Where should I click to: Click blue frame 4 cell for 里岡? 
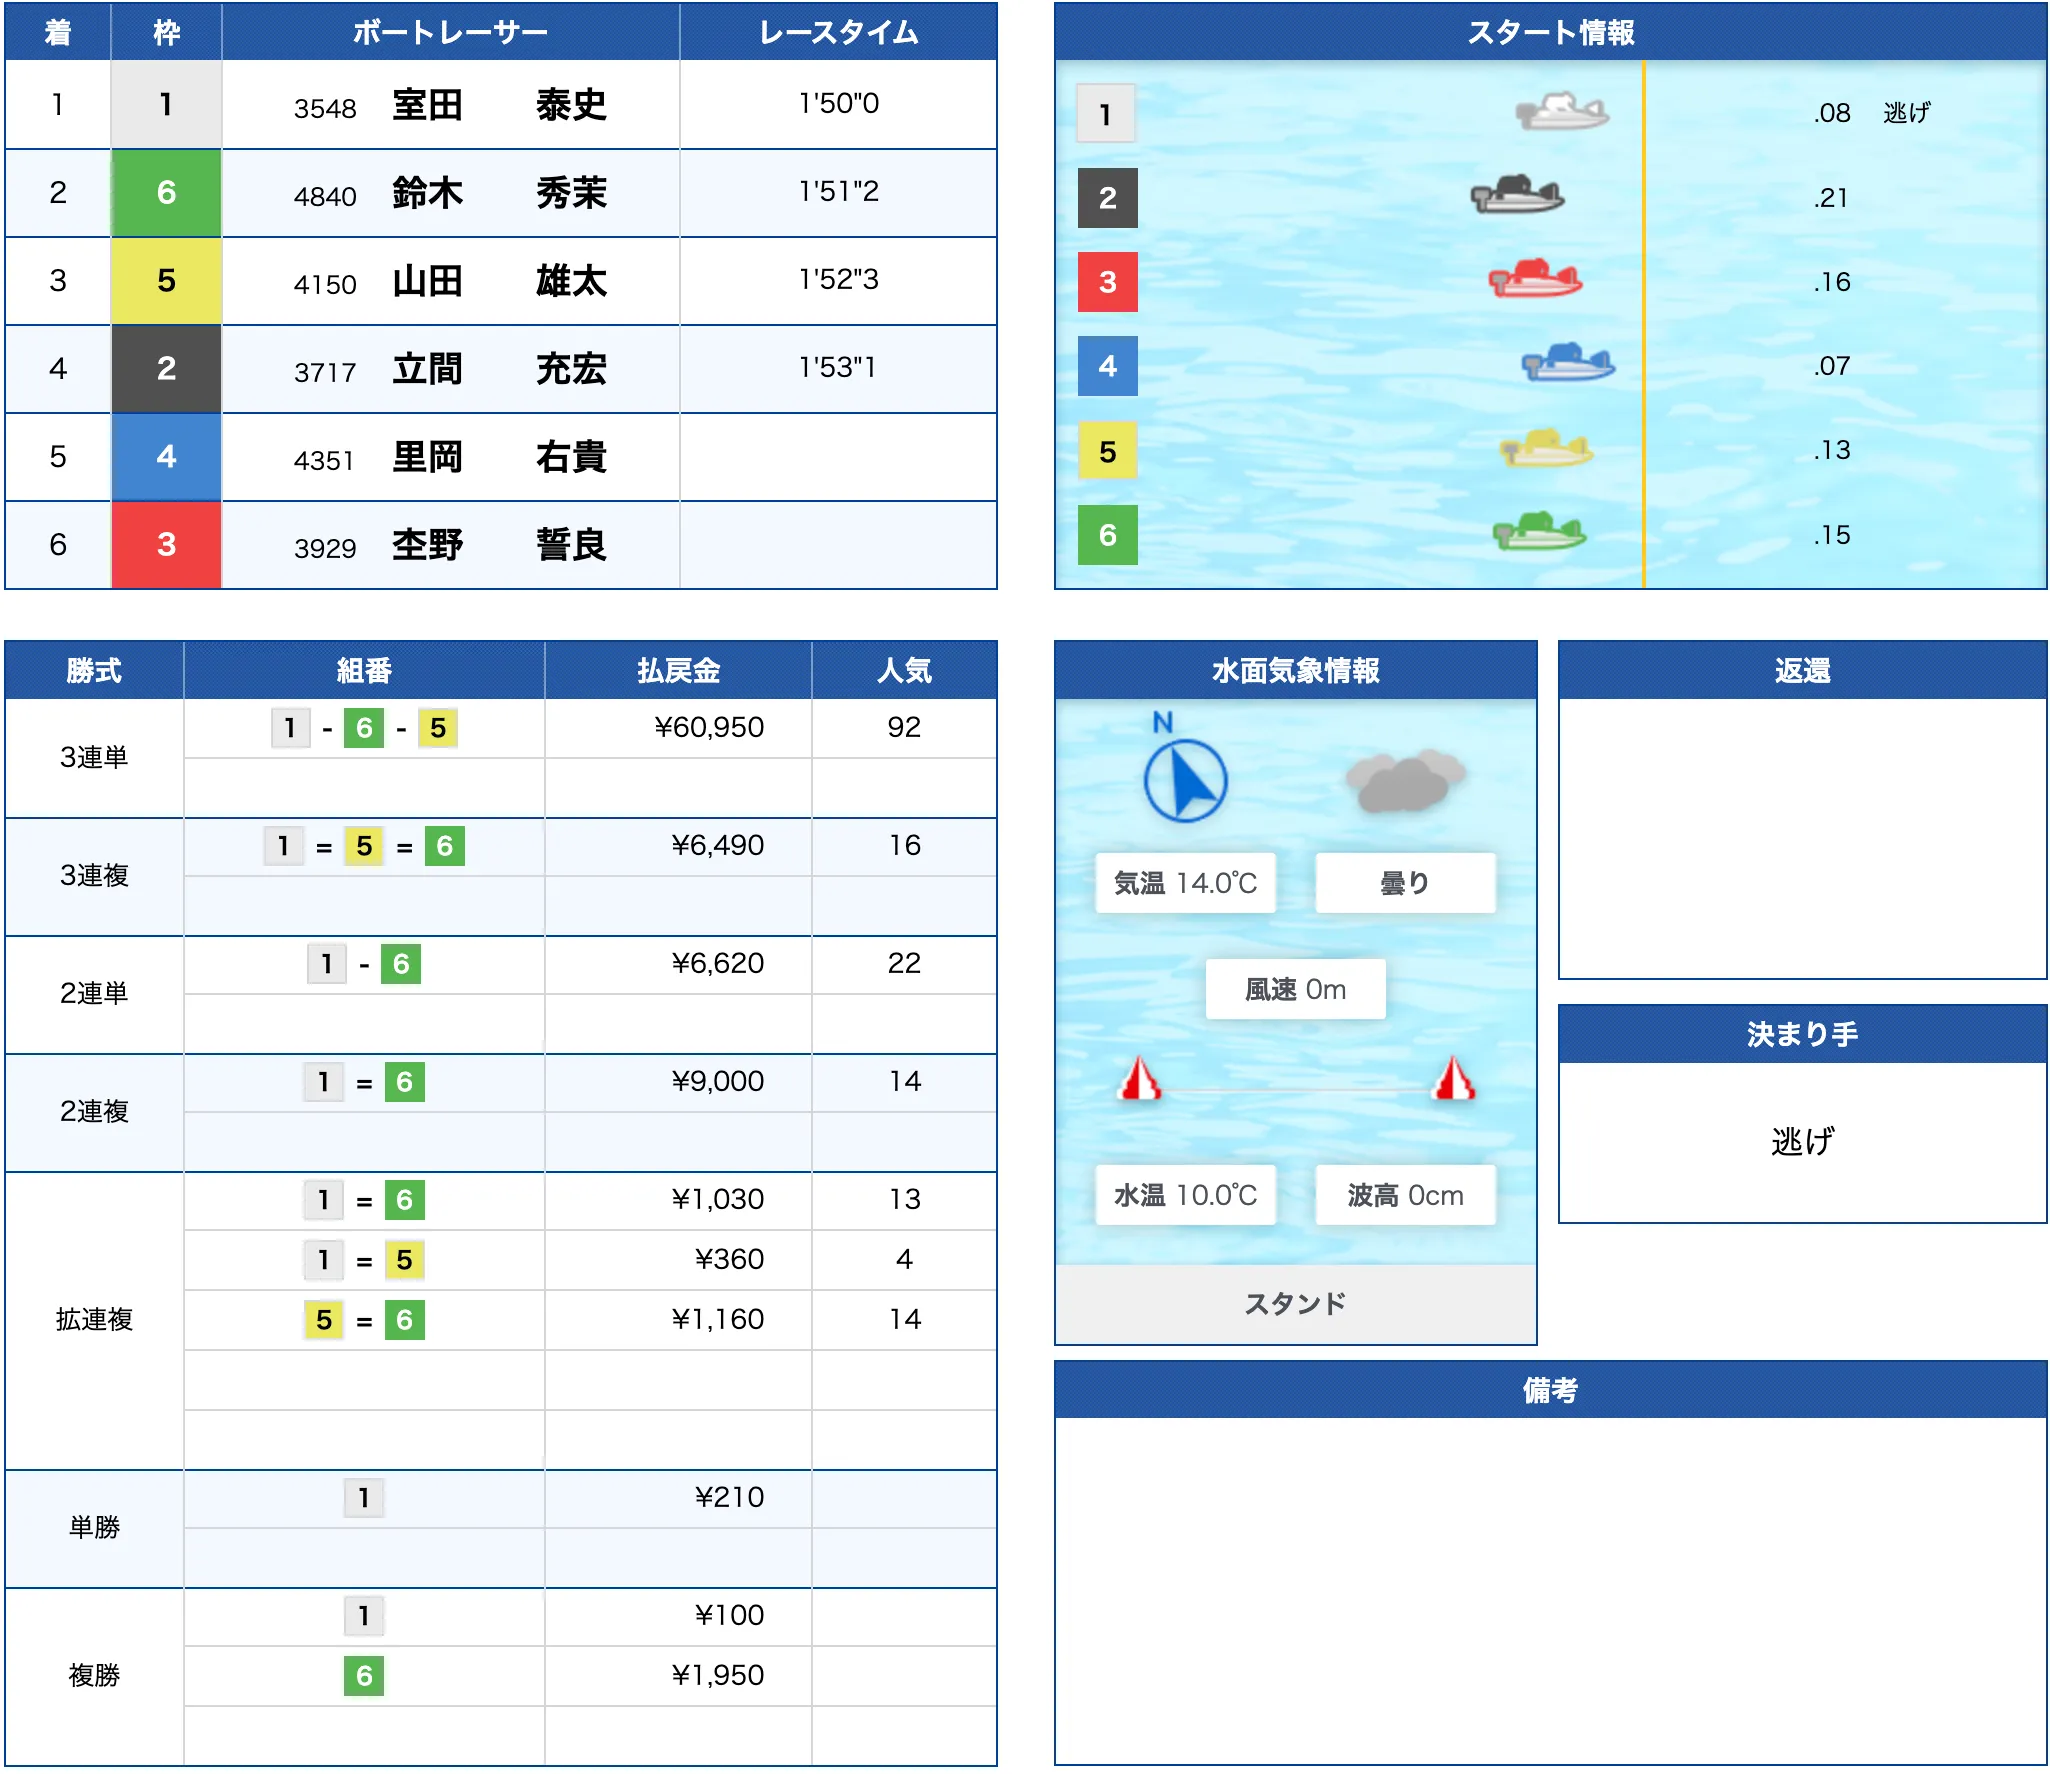click(x=166, y=457)
